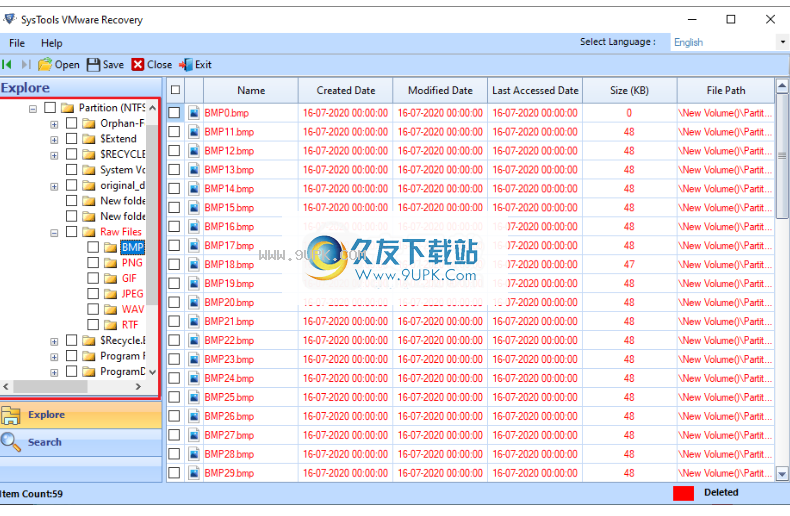790x516 pixels.
Task: Click the English language input field
Action: (x=723, y=42)
